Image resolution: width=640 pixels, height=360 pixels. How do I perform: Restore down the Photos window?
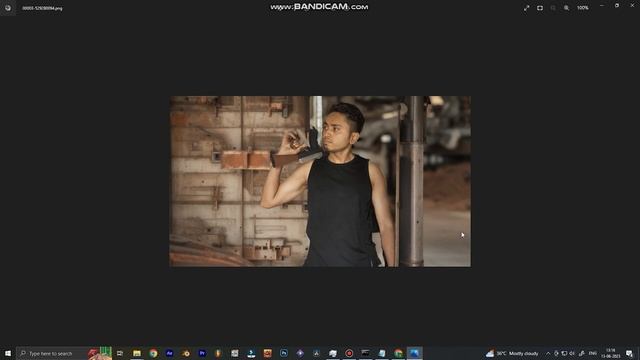point(617,6)
